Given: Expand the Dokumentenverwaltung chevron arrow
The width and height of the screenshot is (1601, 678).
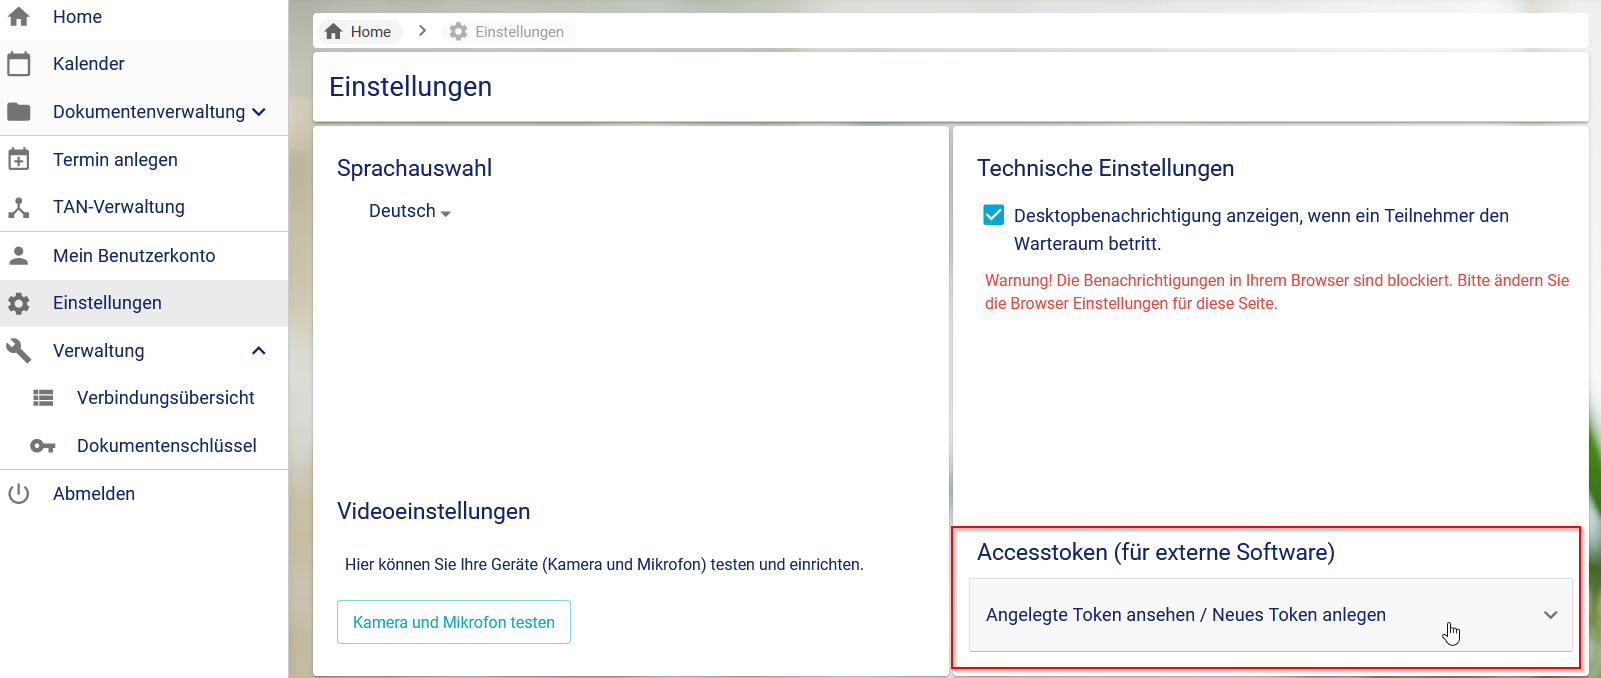Looking at the screenshot, I should point(259,112).
